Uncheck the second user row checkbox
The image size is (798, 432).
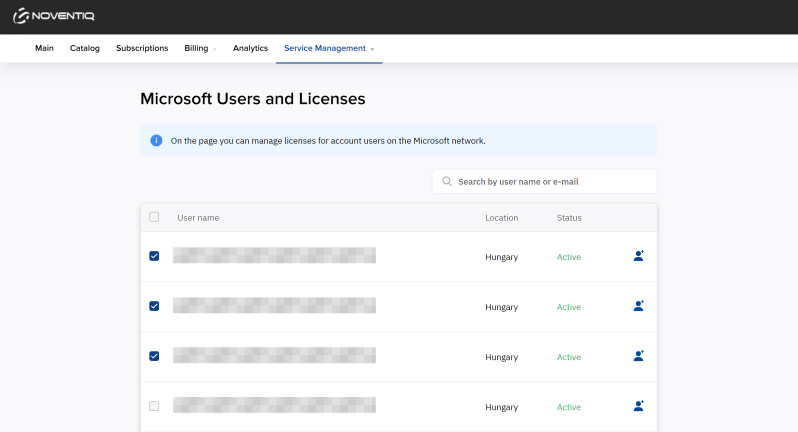(x=154, y=306)
